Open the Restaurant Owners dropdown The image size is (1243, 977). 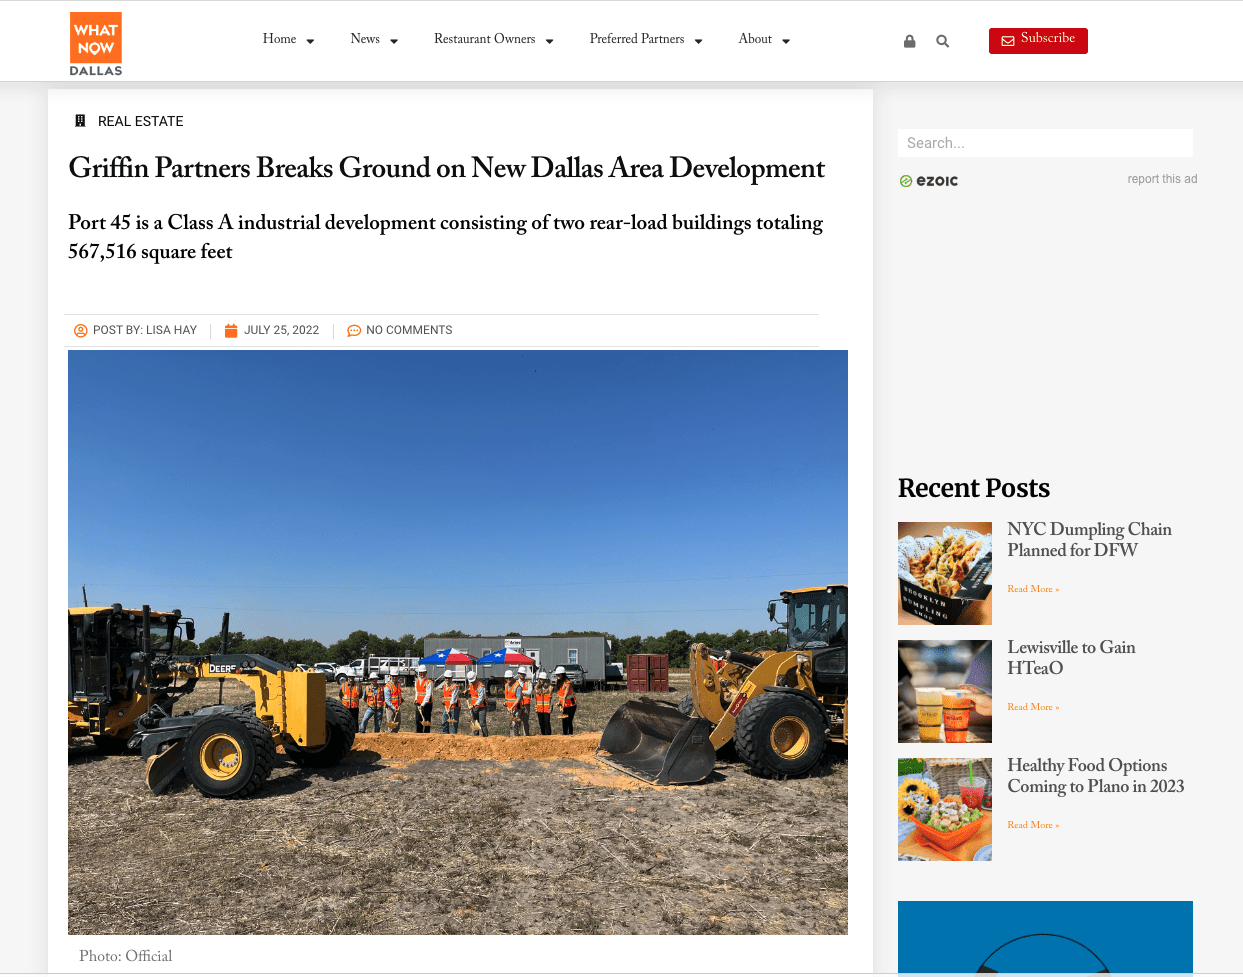[493, 39]
